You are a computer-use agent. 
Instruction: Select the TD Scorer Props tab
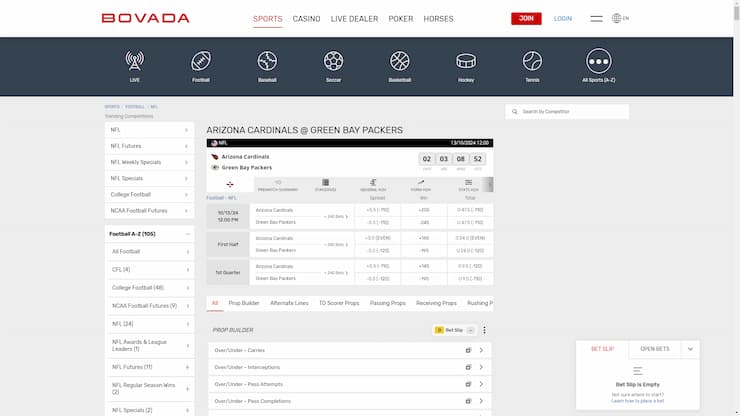(x=339, y=303)
